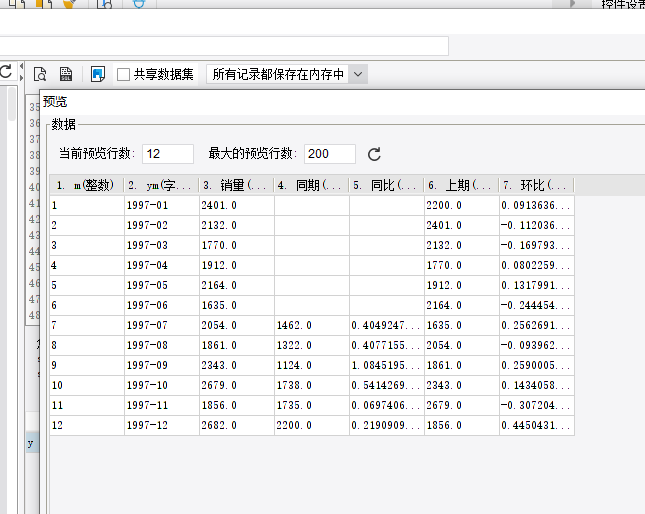The image size is (645, 514).
Task: Click the 环比 column header
Action: coord(536,185)
